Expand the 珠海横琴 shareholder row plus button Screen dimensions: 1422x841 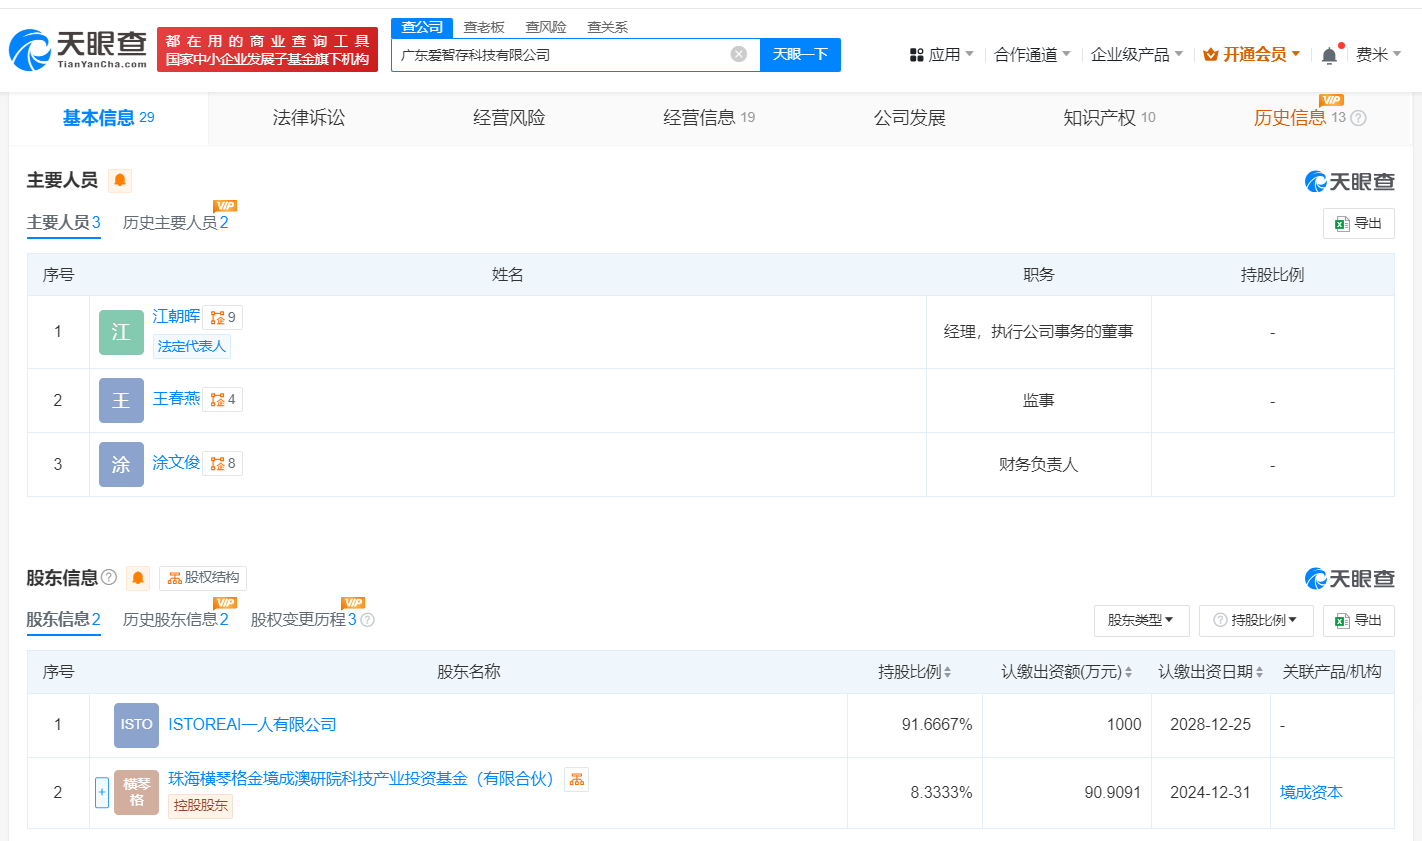(x=102, y=792)
